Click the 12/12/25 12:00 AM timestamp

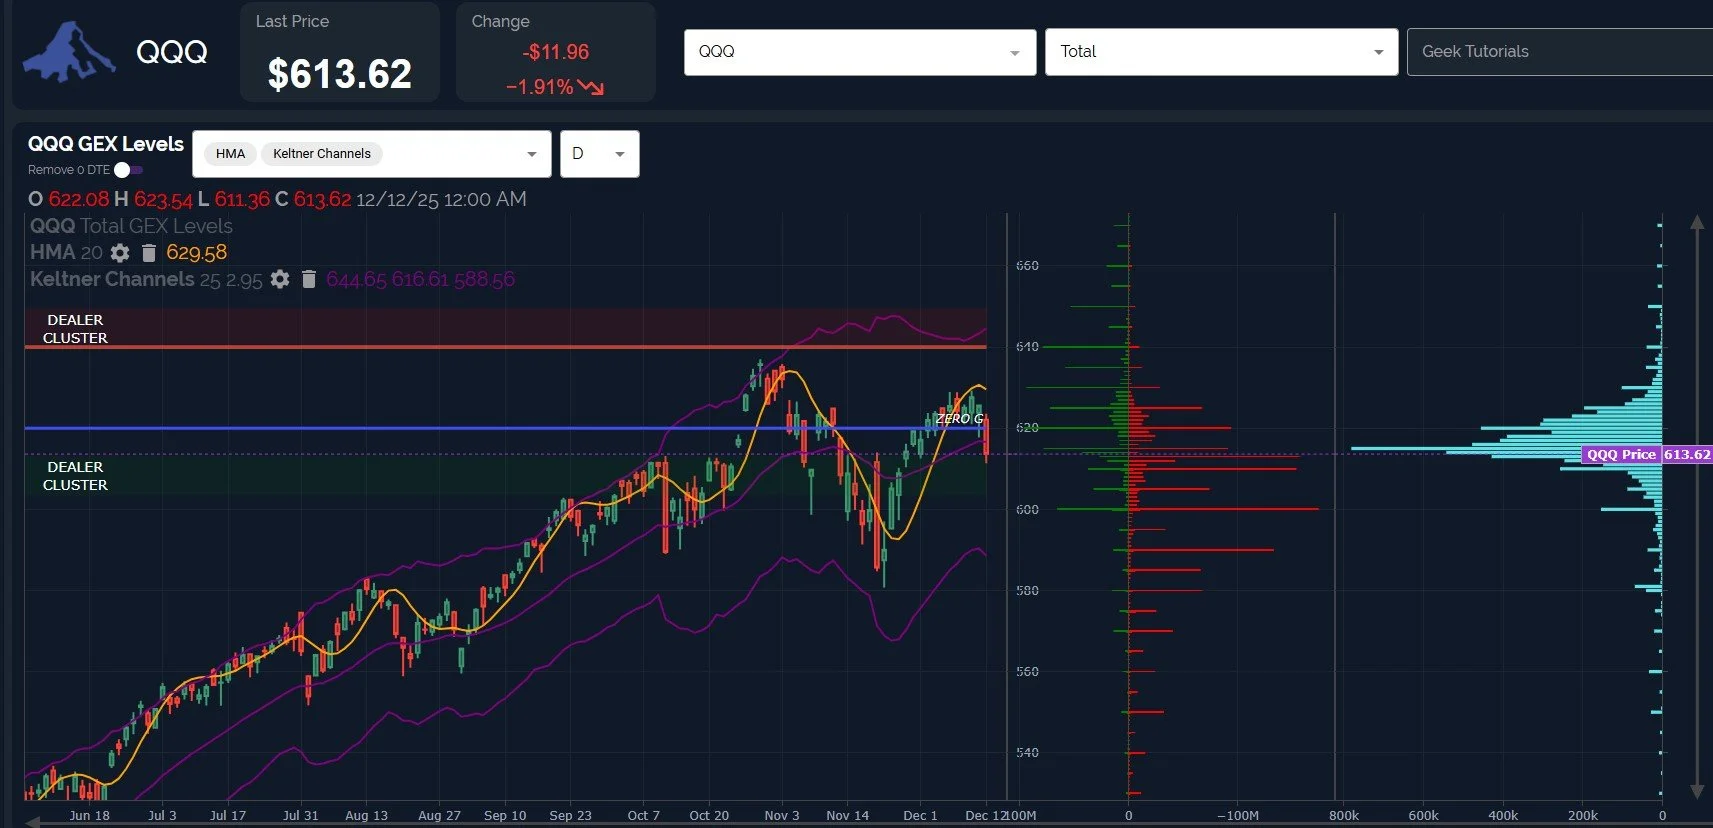441,199
